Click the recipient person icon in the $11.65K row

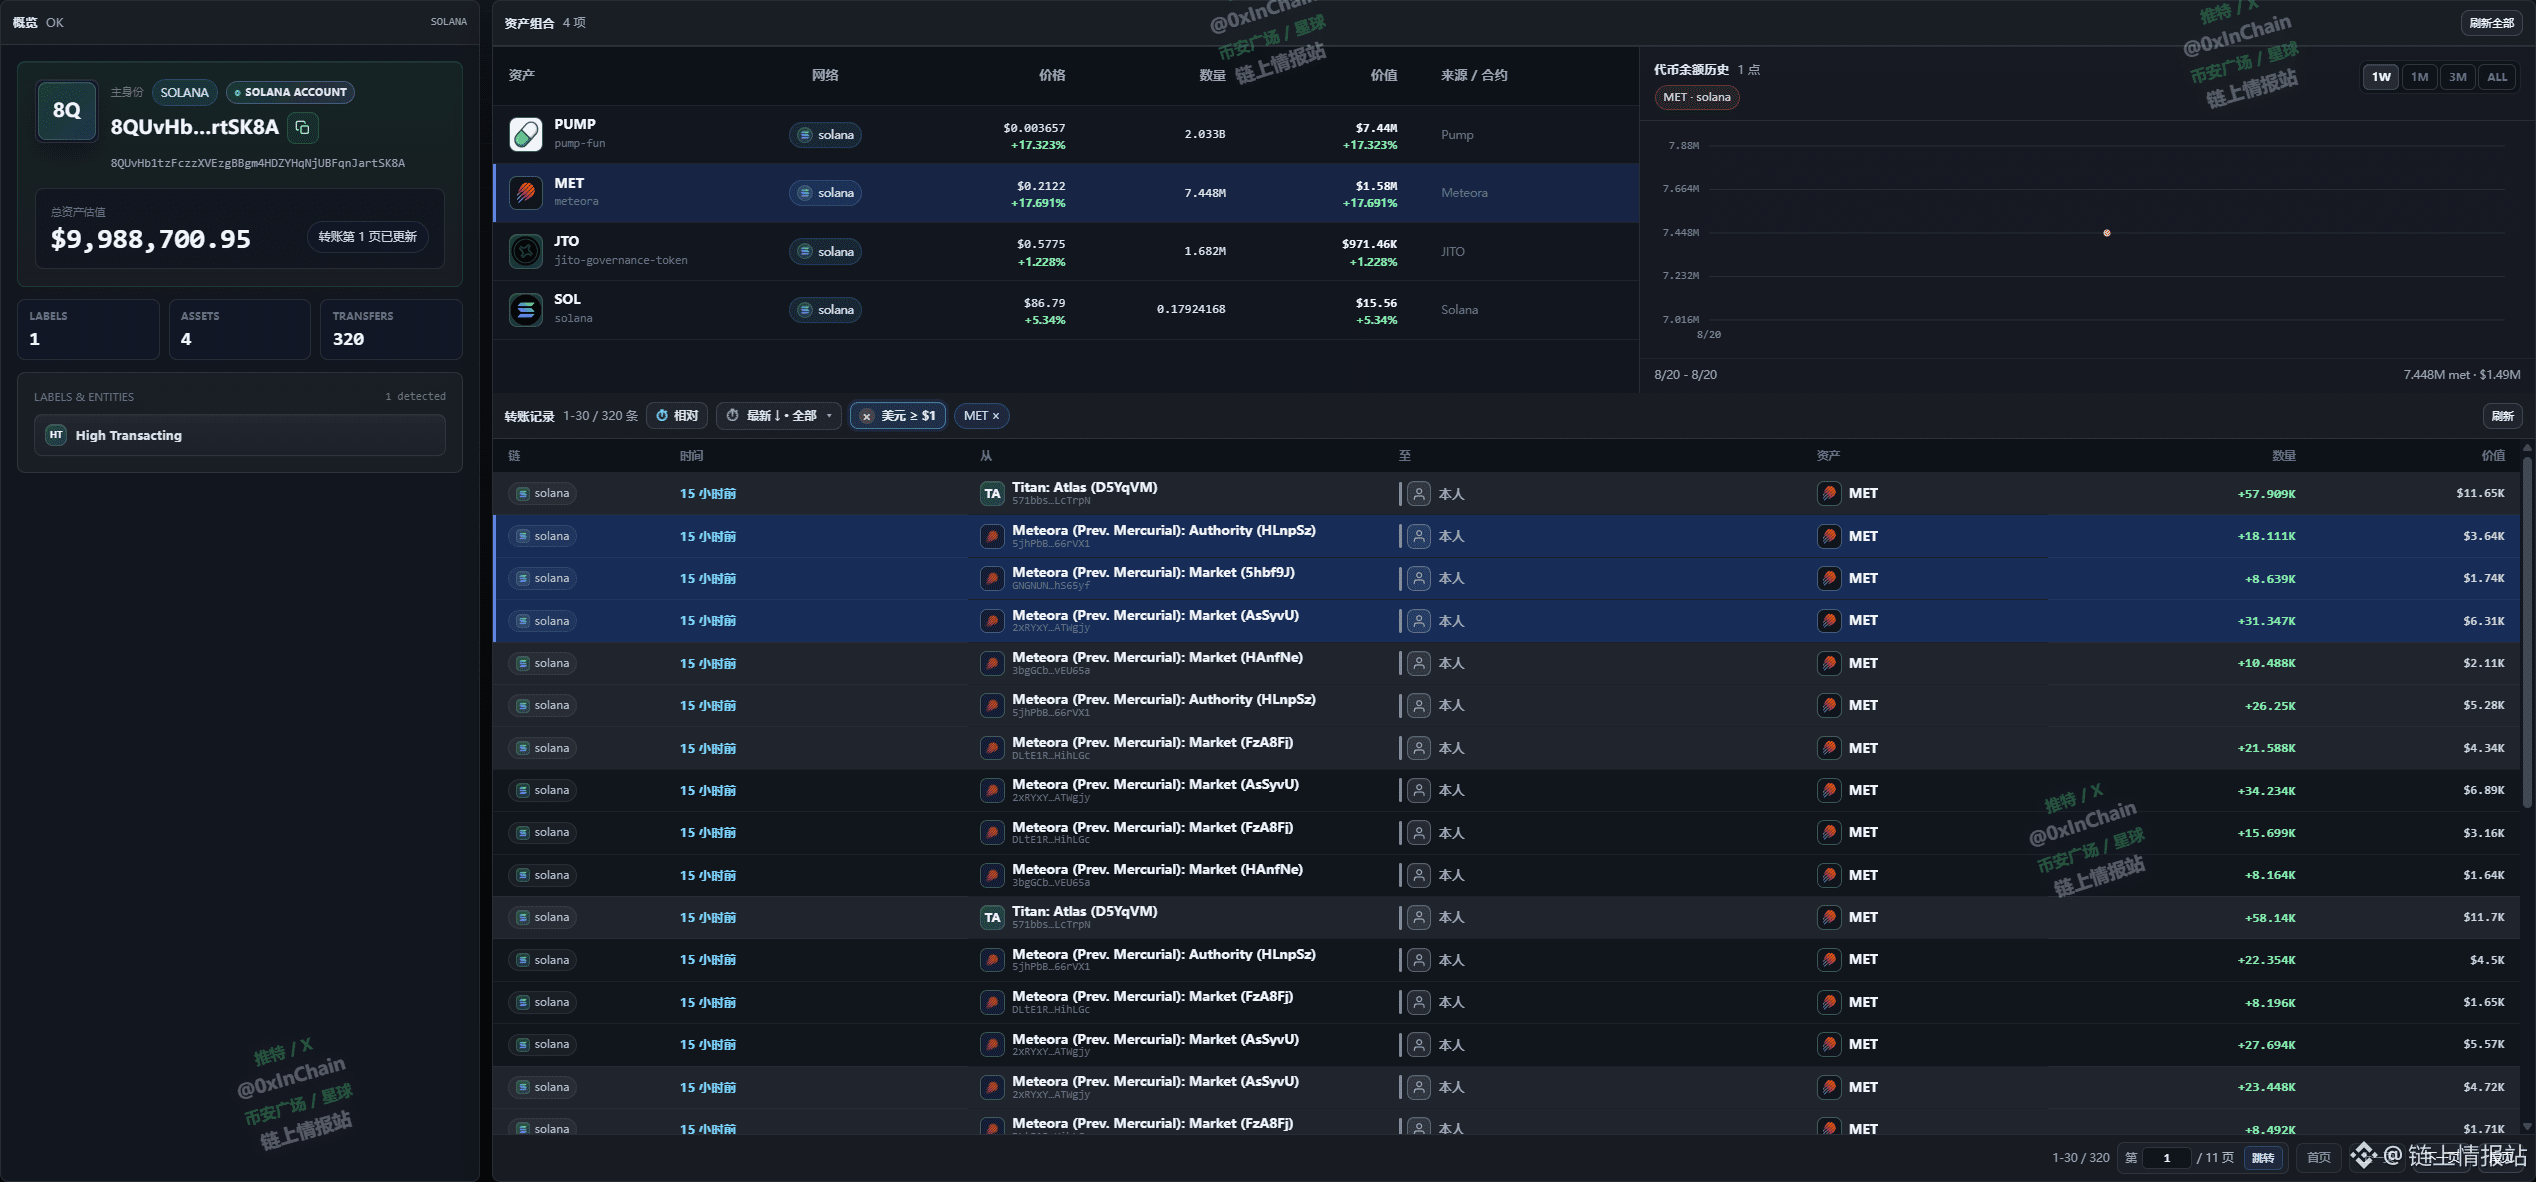pos(1418,493)
